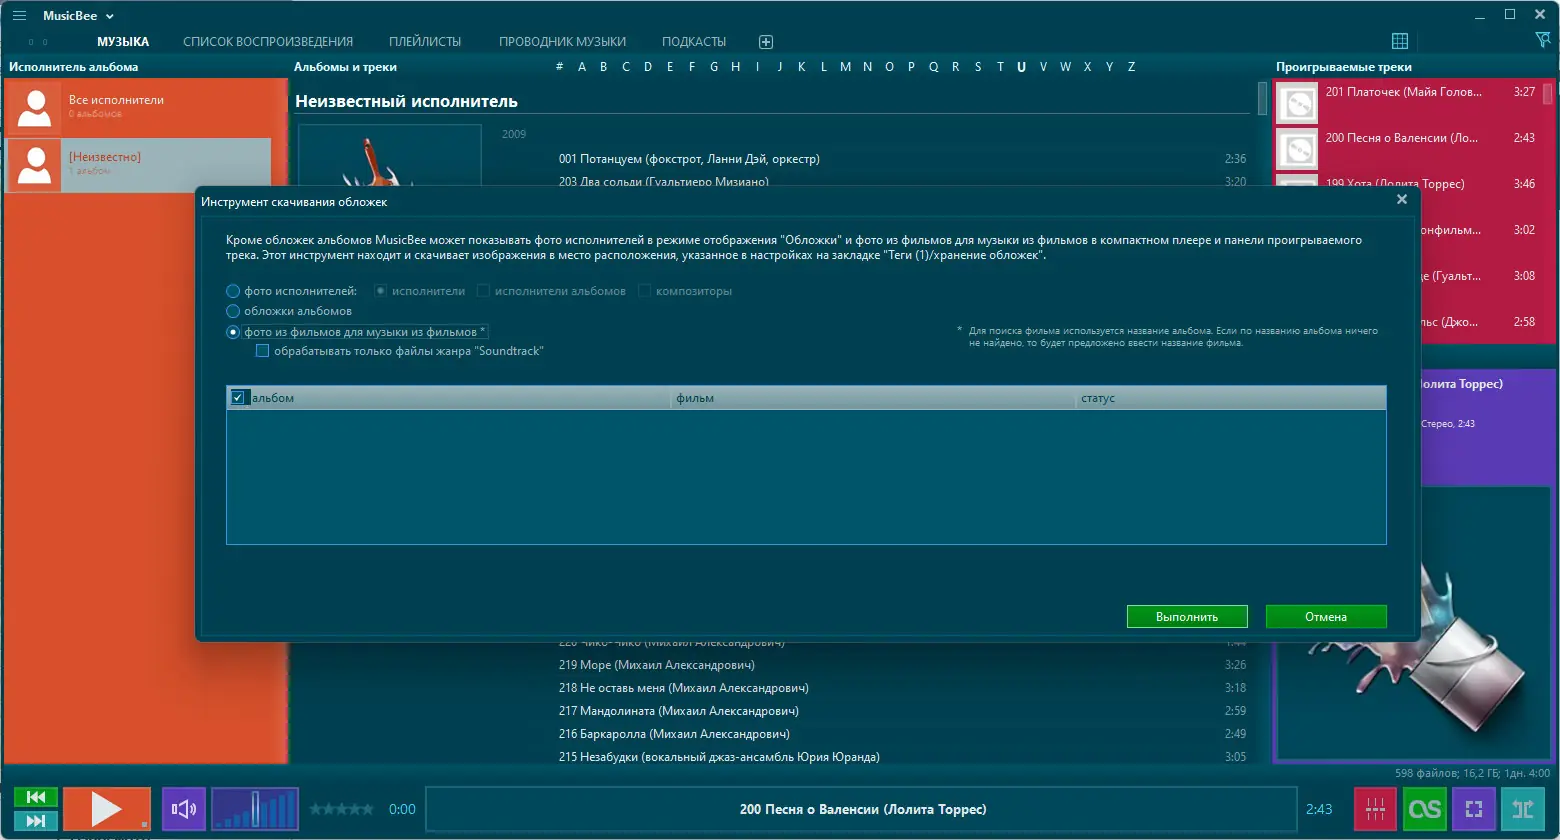Sort by the статус column header
This screenshot has height=840, width=1560.
(x=1231, y=398)
